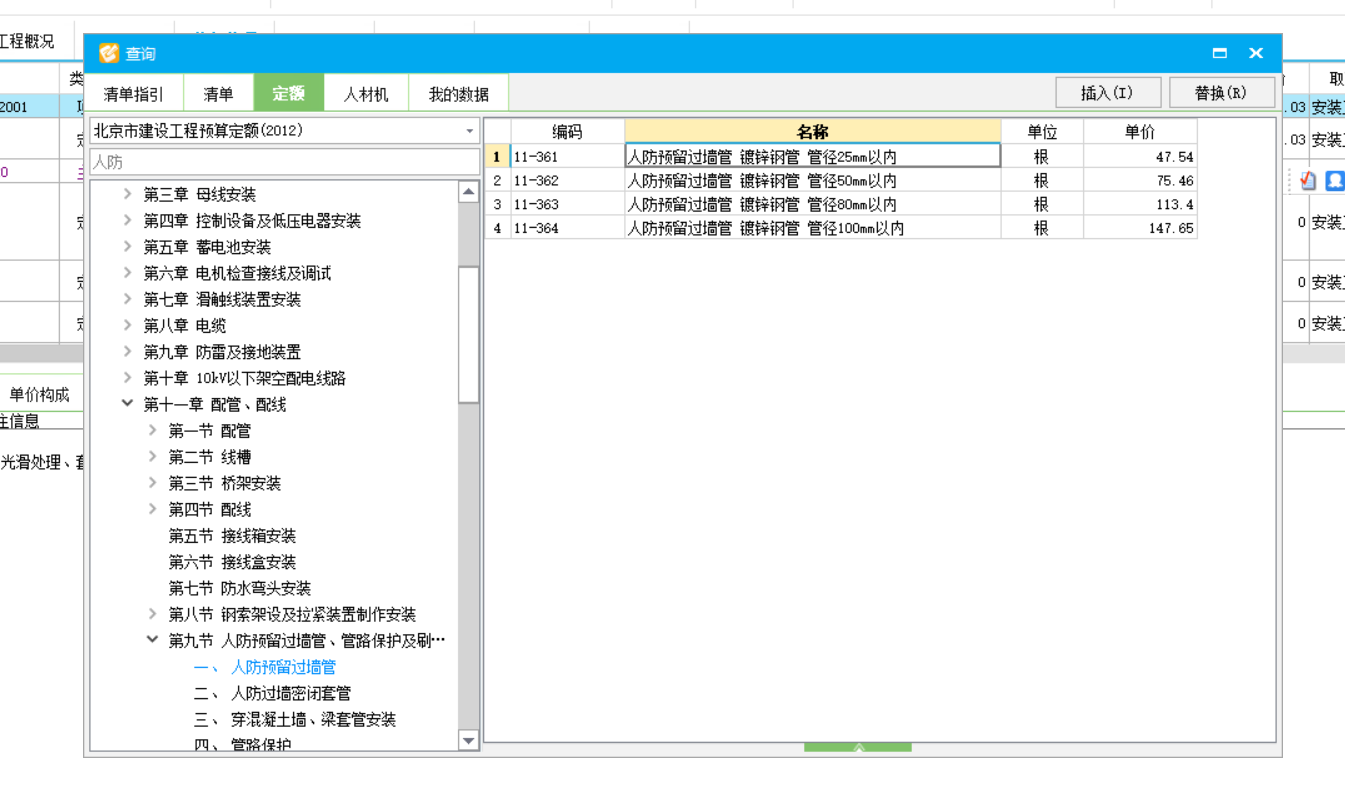This screenshot has height=794, width=1345.
Task: Maximize the 查询 dialog window
Action: point(1220,53)
